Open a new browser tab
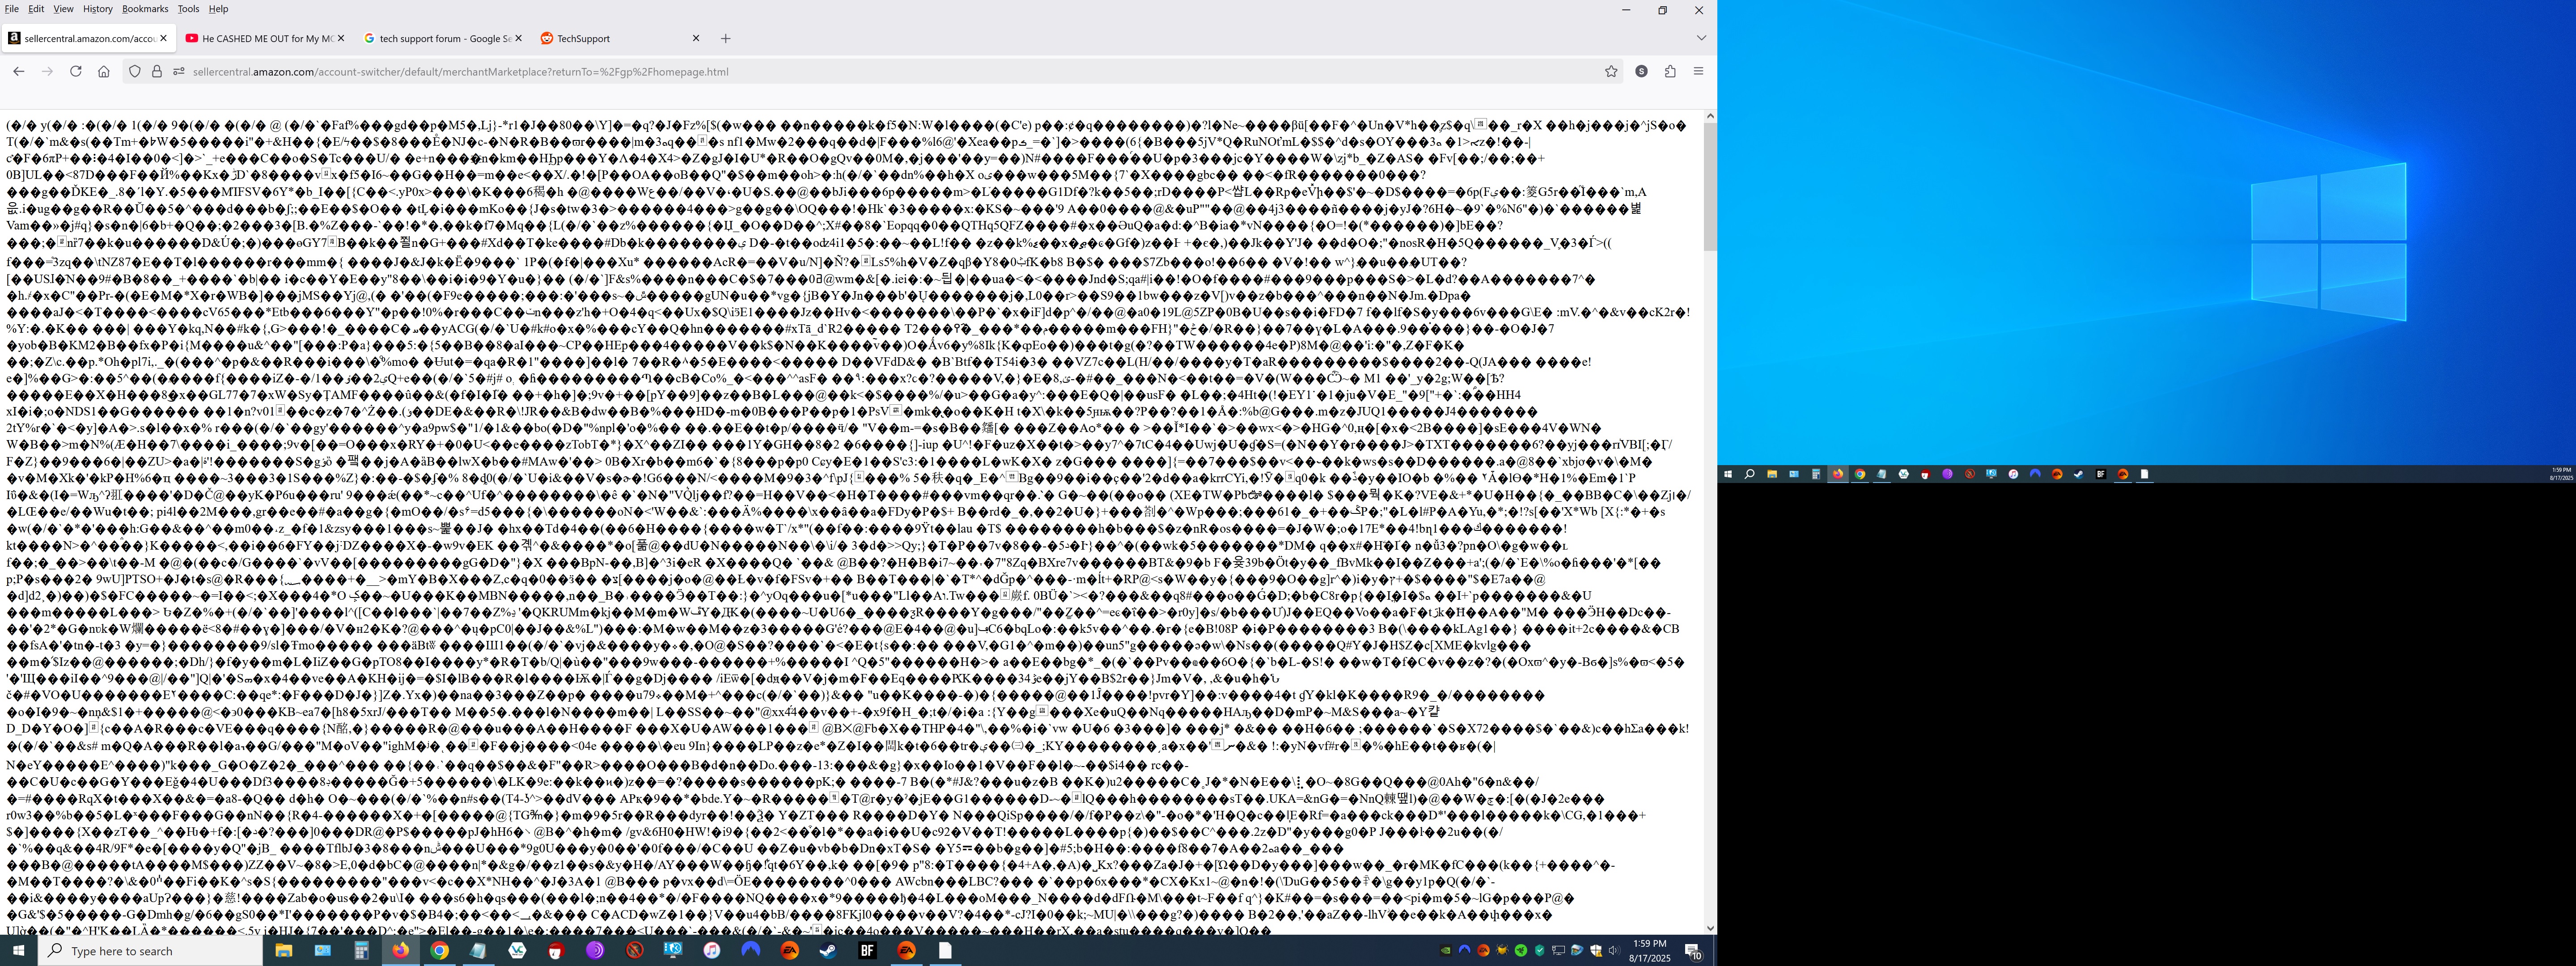 point(726,38)
